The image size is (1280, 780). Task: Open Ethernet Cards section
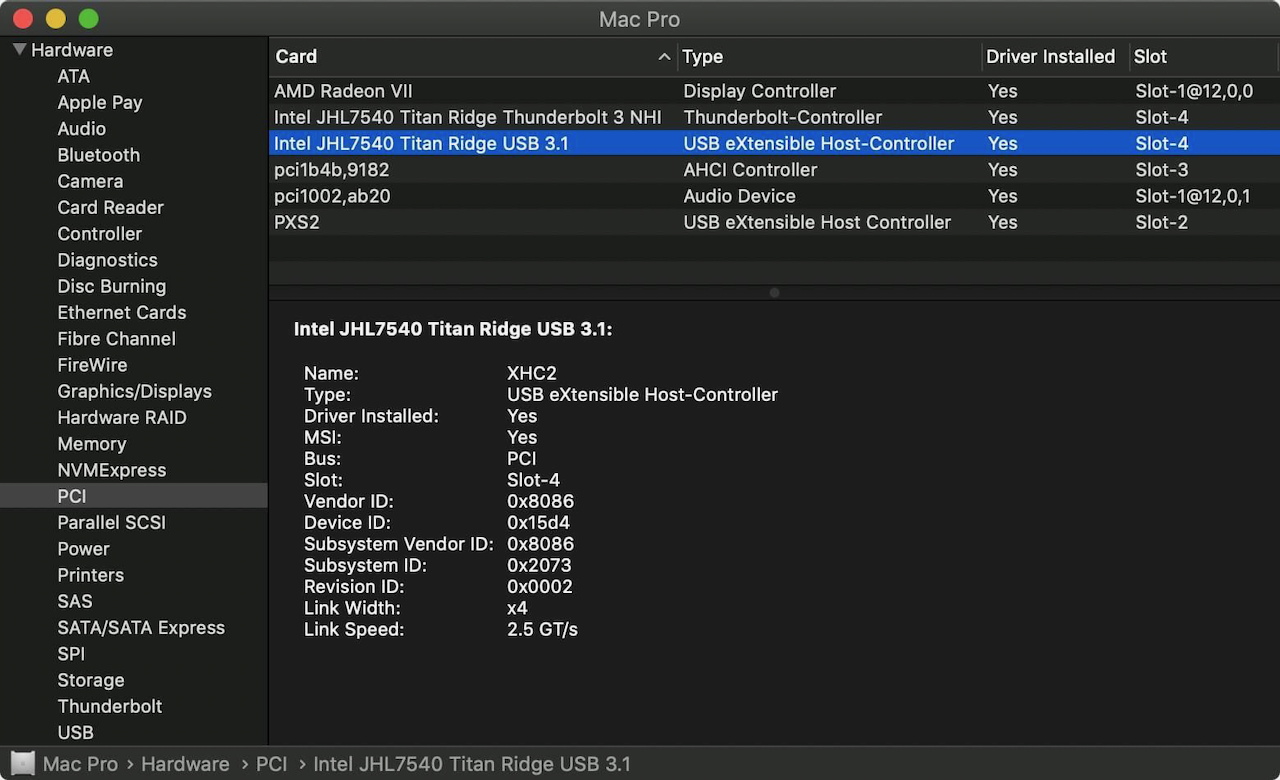pos(121,312)
